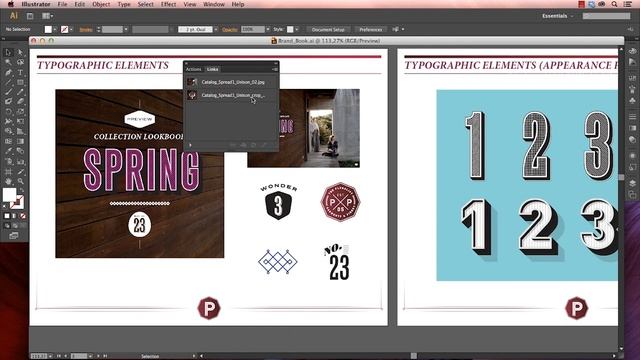Viewport: 640px width, 360px height.
Task: Select the Scale tool
Action: (20, 111)
